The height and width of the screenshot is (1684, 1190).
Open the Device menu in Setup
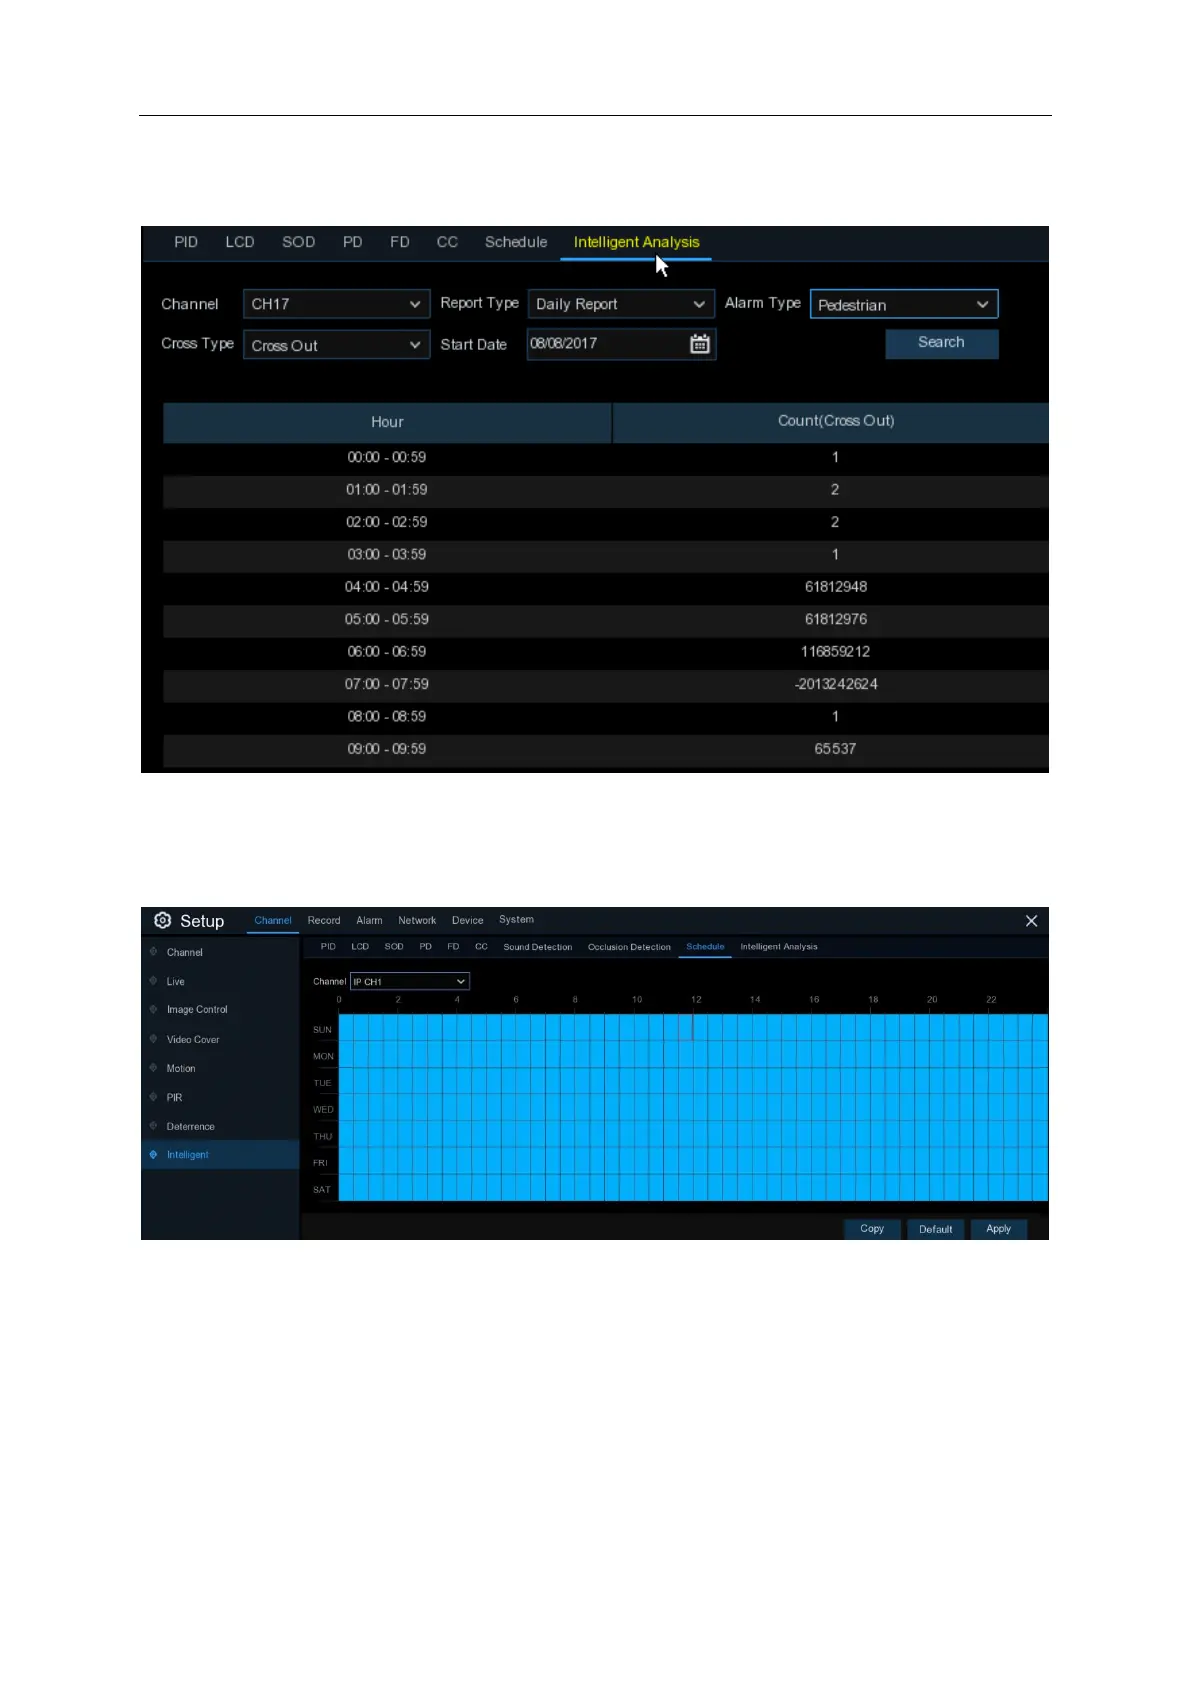(467, 920)
